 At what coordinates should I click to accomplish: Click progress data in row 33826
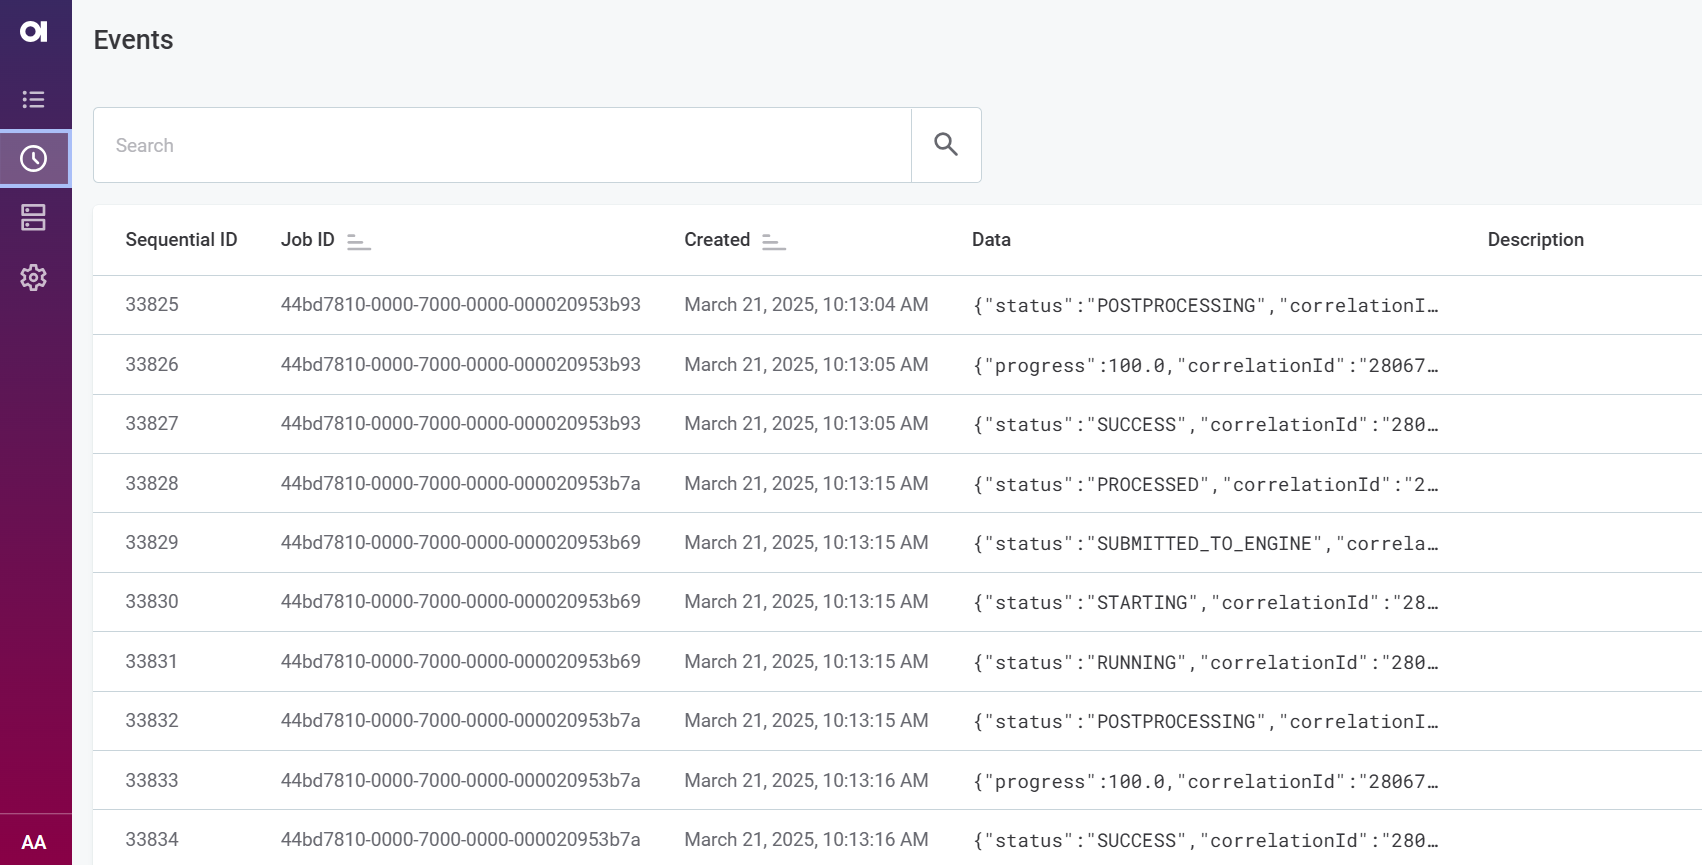[1205, 365]
